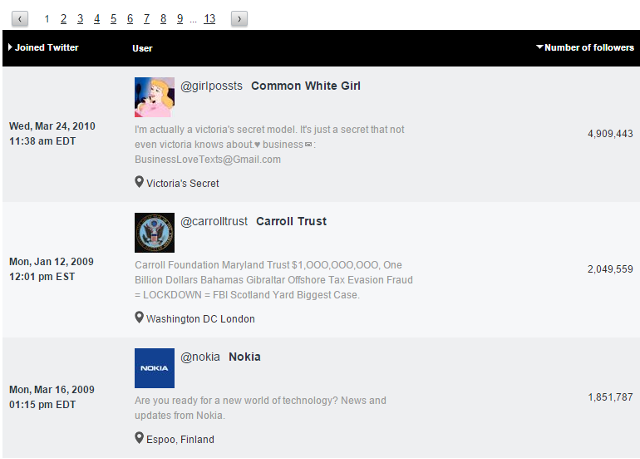Image resolution: width=640 pixels, height=459 pixels.
Task: Click Nokia bio about new technology
Action: (x=260, y=408)
